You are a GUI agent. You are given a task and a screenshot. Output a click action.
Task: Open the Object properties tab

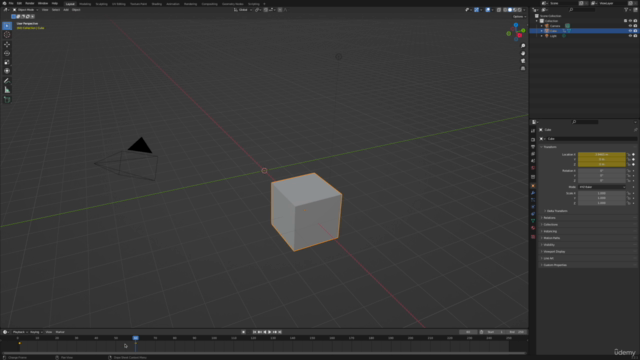[533, 186]
